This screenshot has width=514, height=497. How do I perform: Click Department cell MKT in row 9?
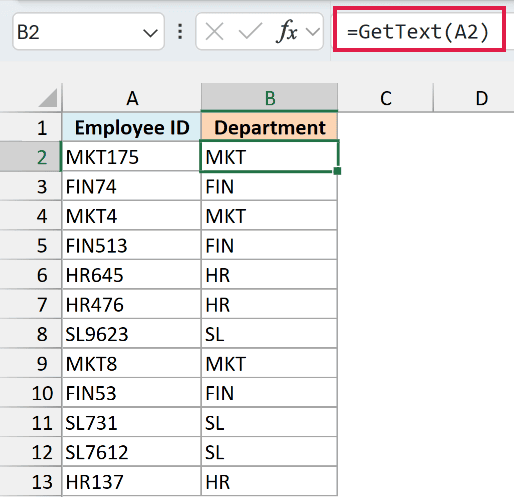pos(270,363)
